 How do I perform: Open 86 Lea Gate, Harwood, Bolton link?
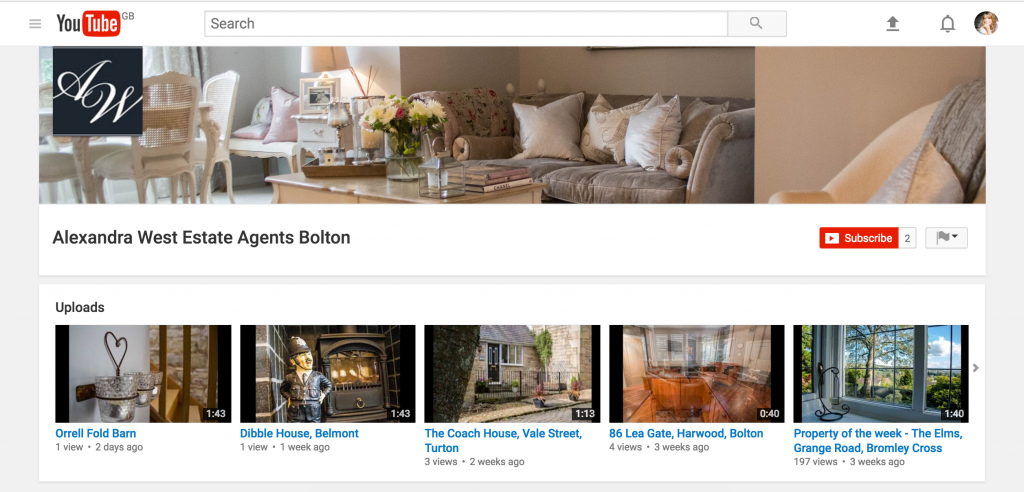tap(686, 433)
